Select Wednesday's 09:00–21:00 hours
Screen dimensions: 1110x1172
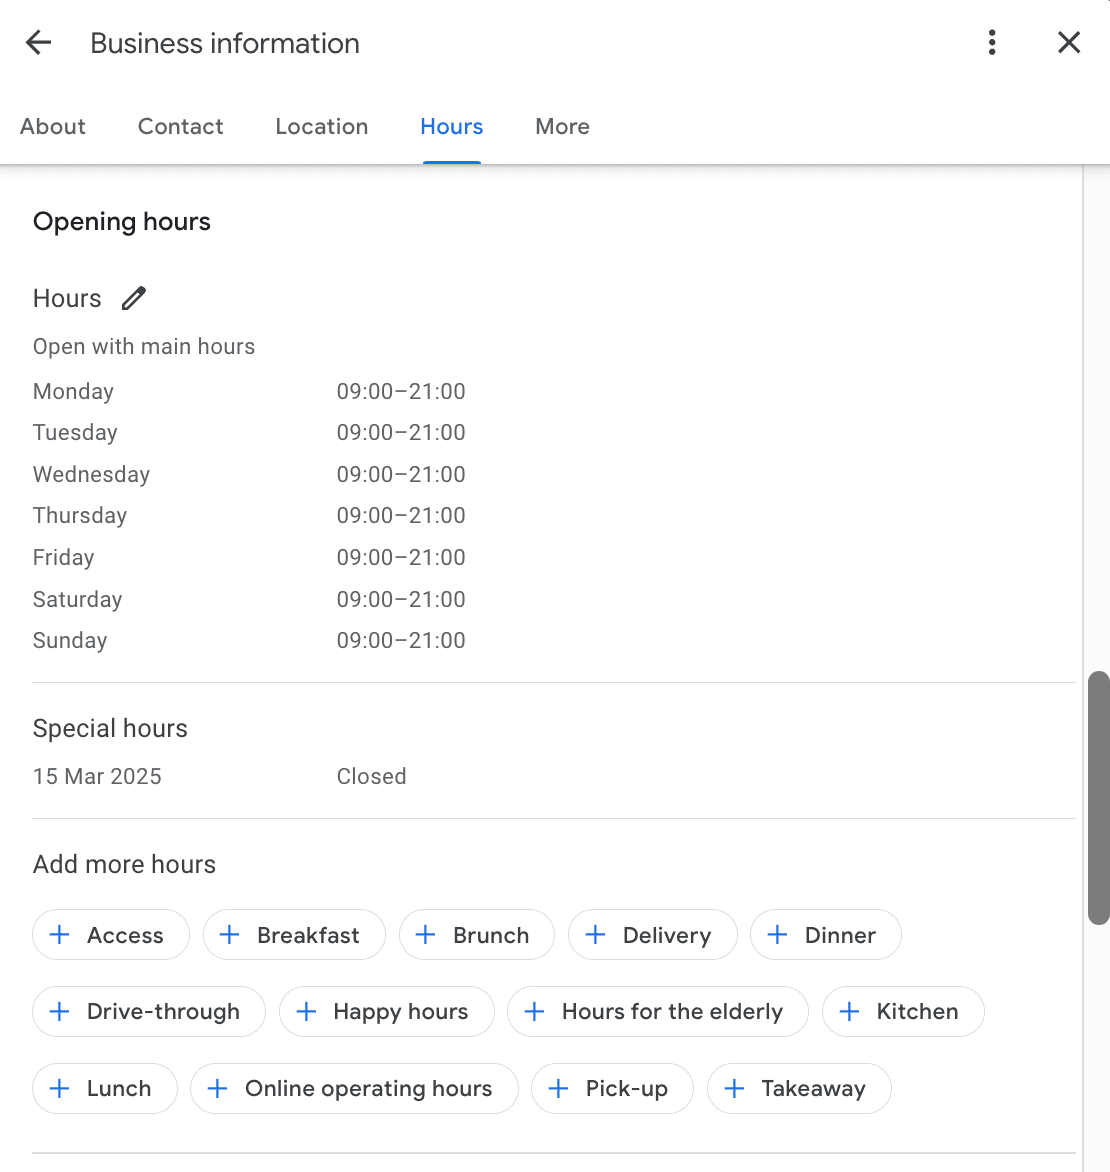401,474
